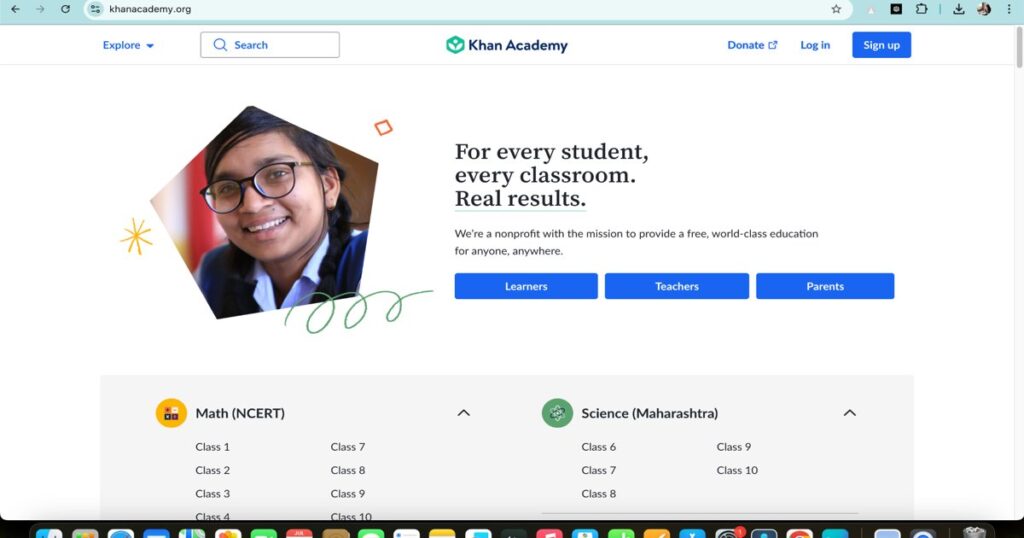This screenshot has height=538, width=1024.
Task: Click the search magnifier icon
Action: click(220, 44)
